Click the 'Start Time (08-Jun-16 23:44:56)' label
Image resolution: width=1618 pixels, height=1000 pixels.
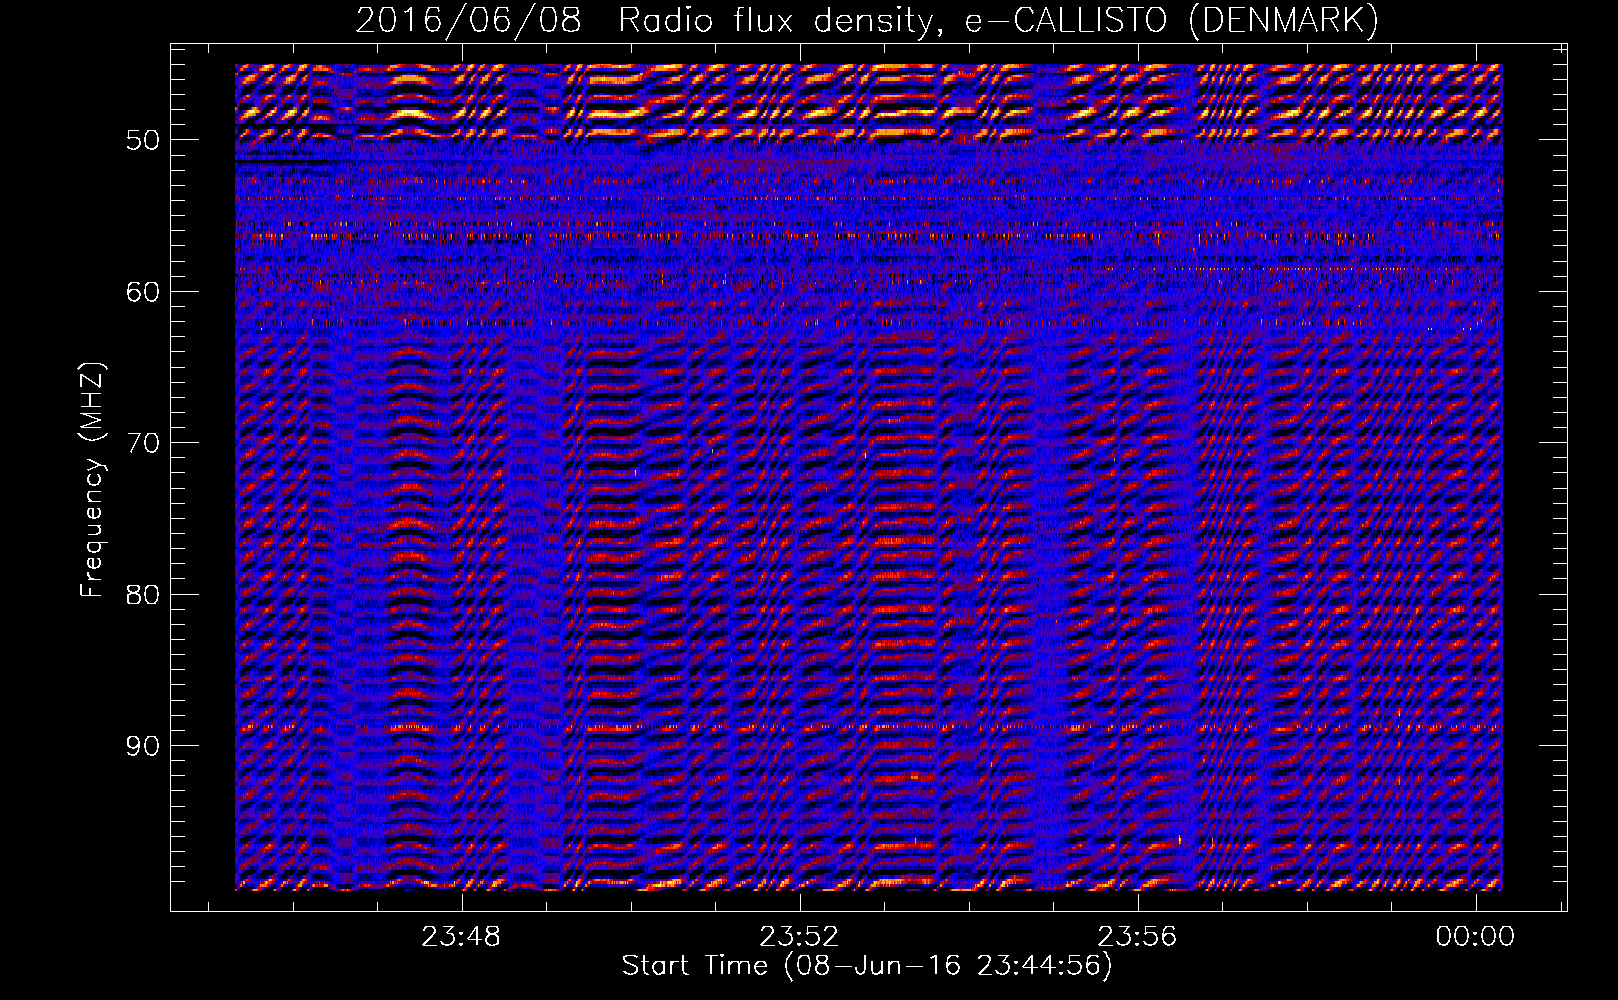coord(867,966)
